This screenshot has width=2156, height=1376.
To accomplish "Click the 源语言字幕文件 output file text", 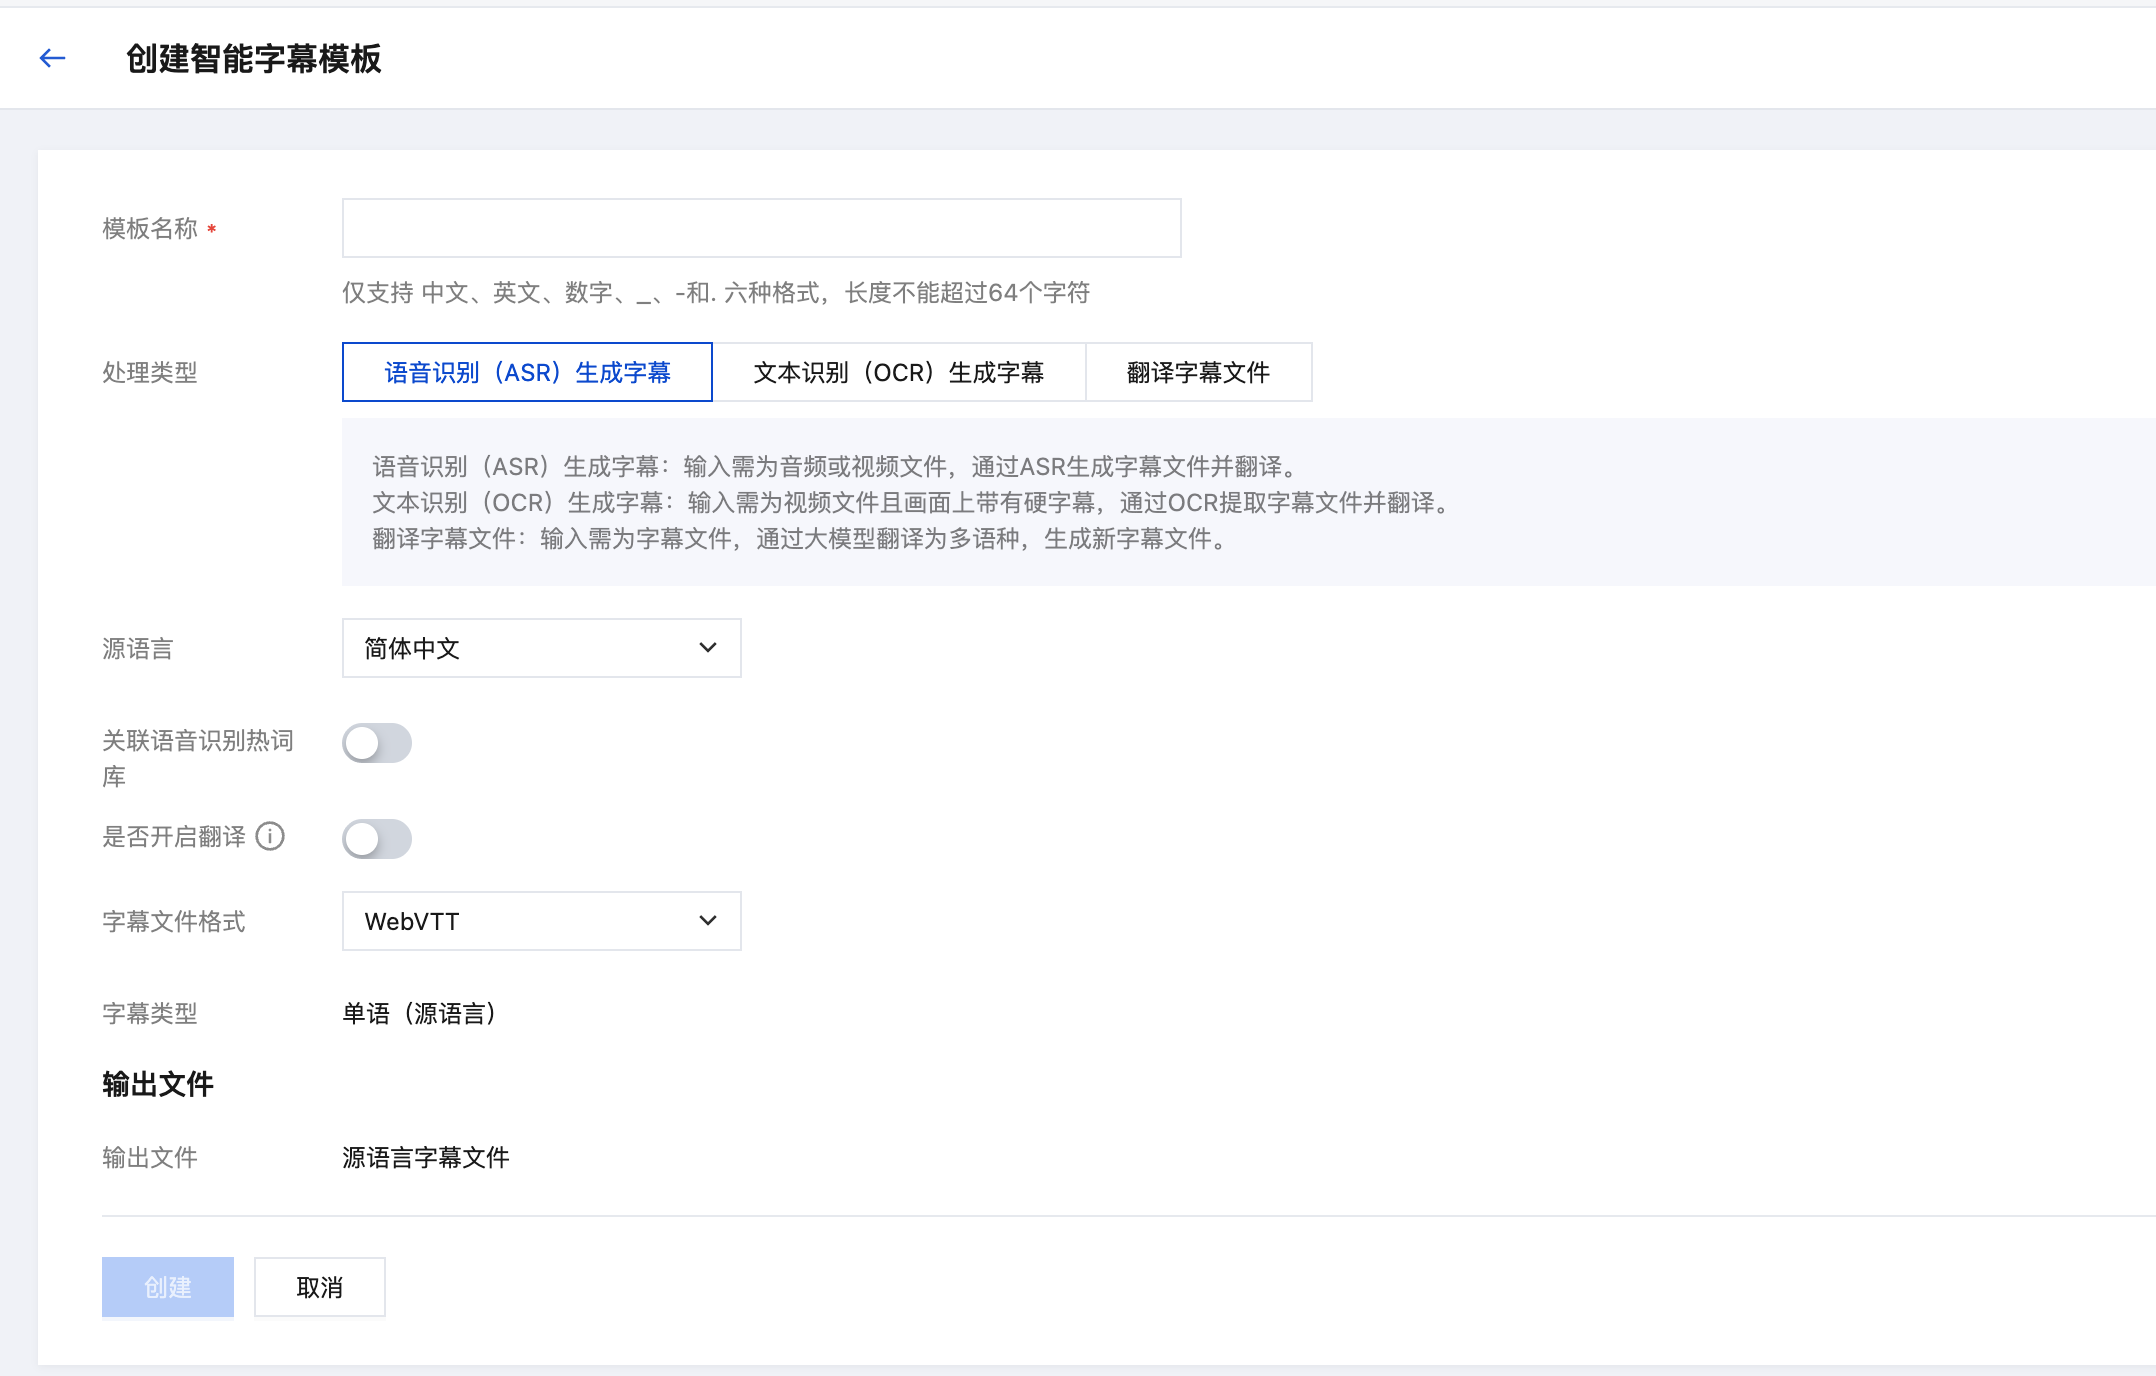I will pos(426,1158).
